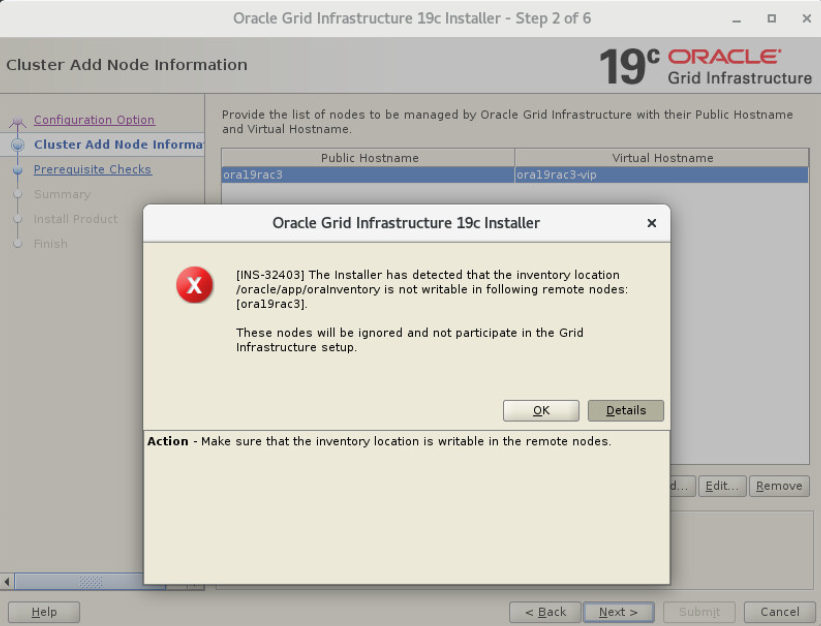Cancel the Grid Infrastructure installer
821x626 pixels.
tap(780, 612)
